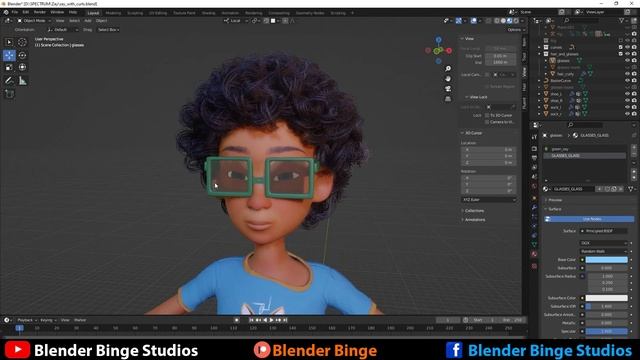Open the Local transform orientation dropdown

point(236,21)
